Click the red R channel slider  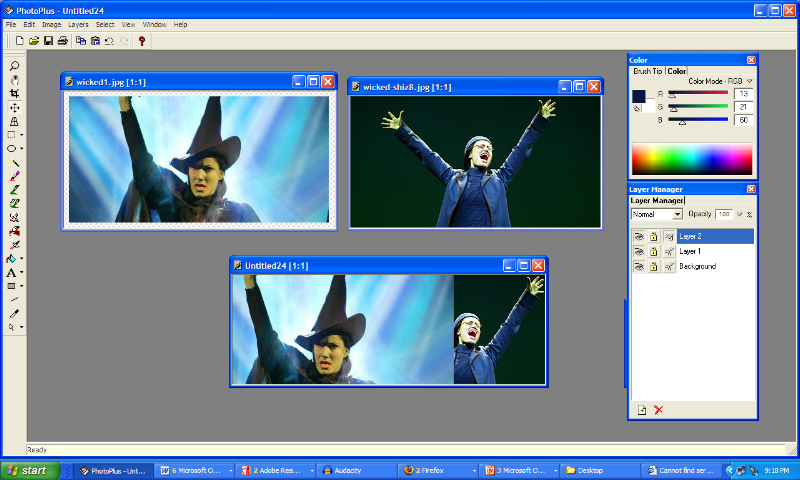698,93
